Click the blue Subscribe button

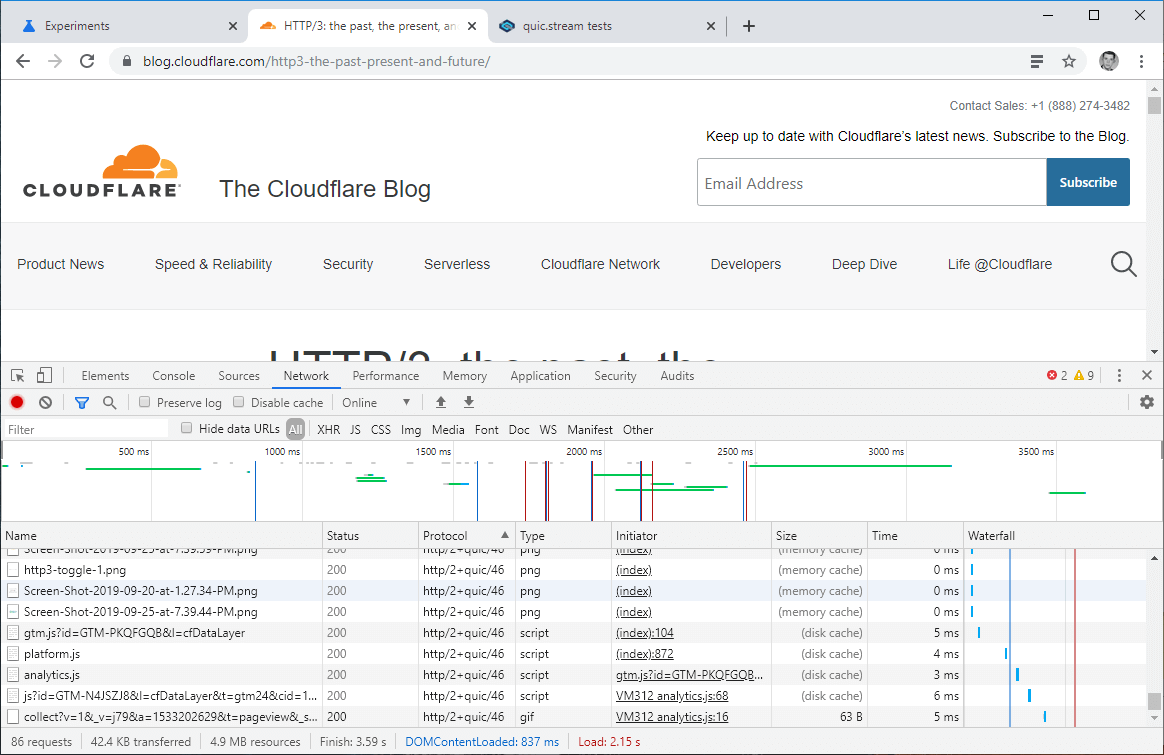pyautogui.click(x=1088, y=183)
